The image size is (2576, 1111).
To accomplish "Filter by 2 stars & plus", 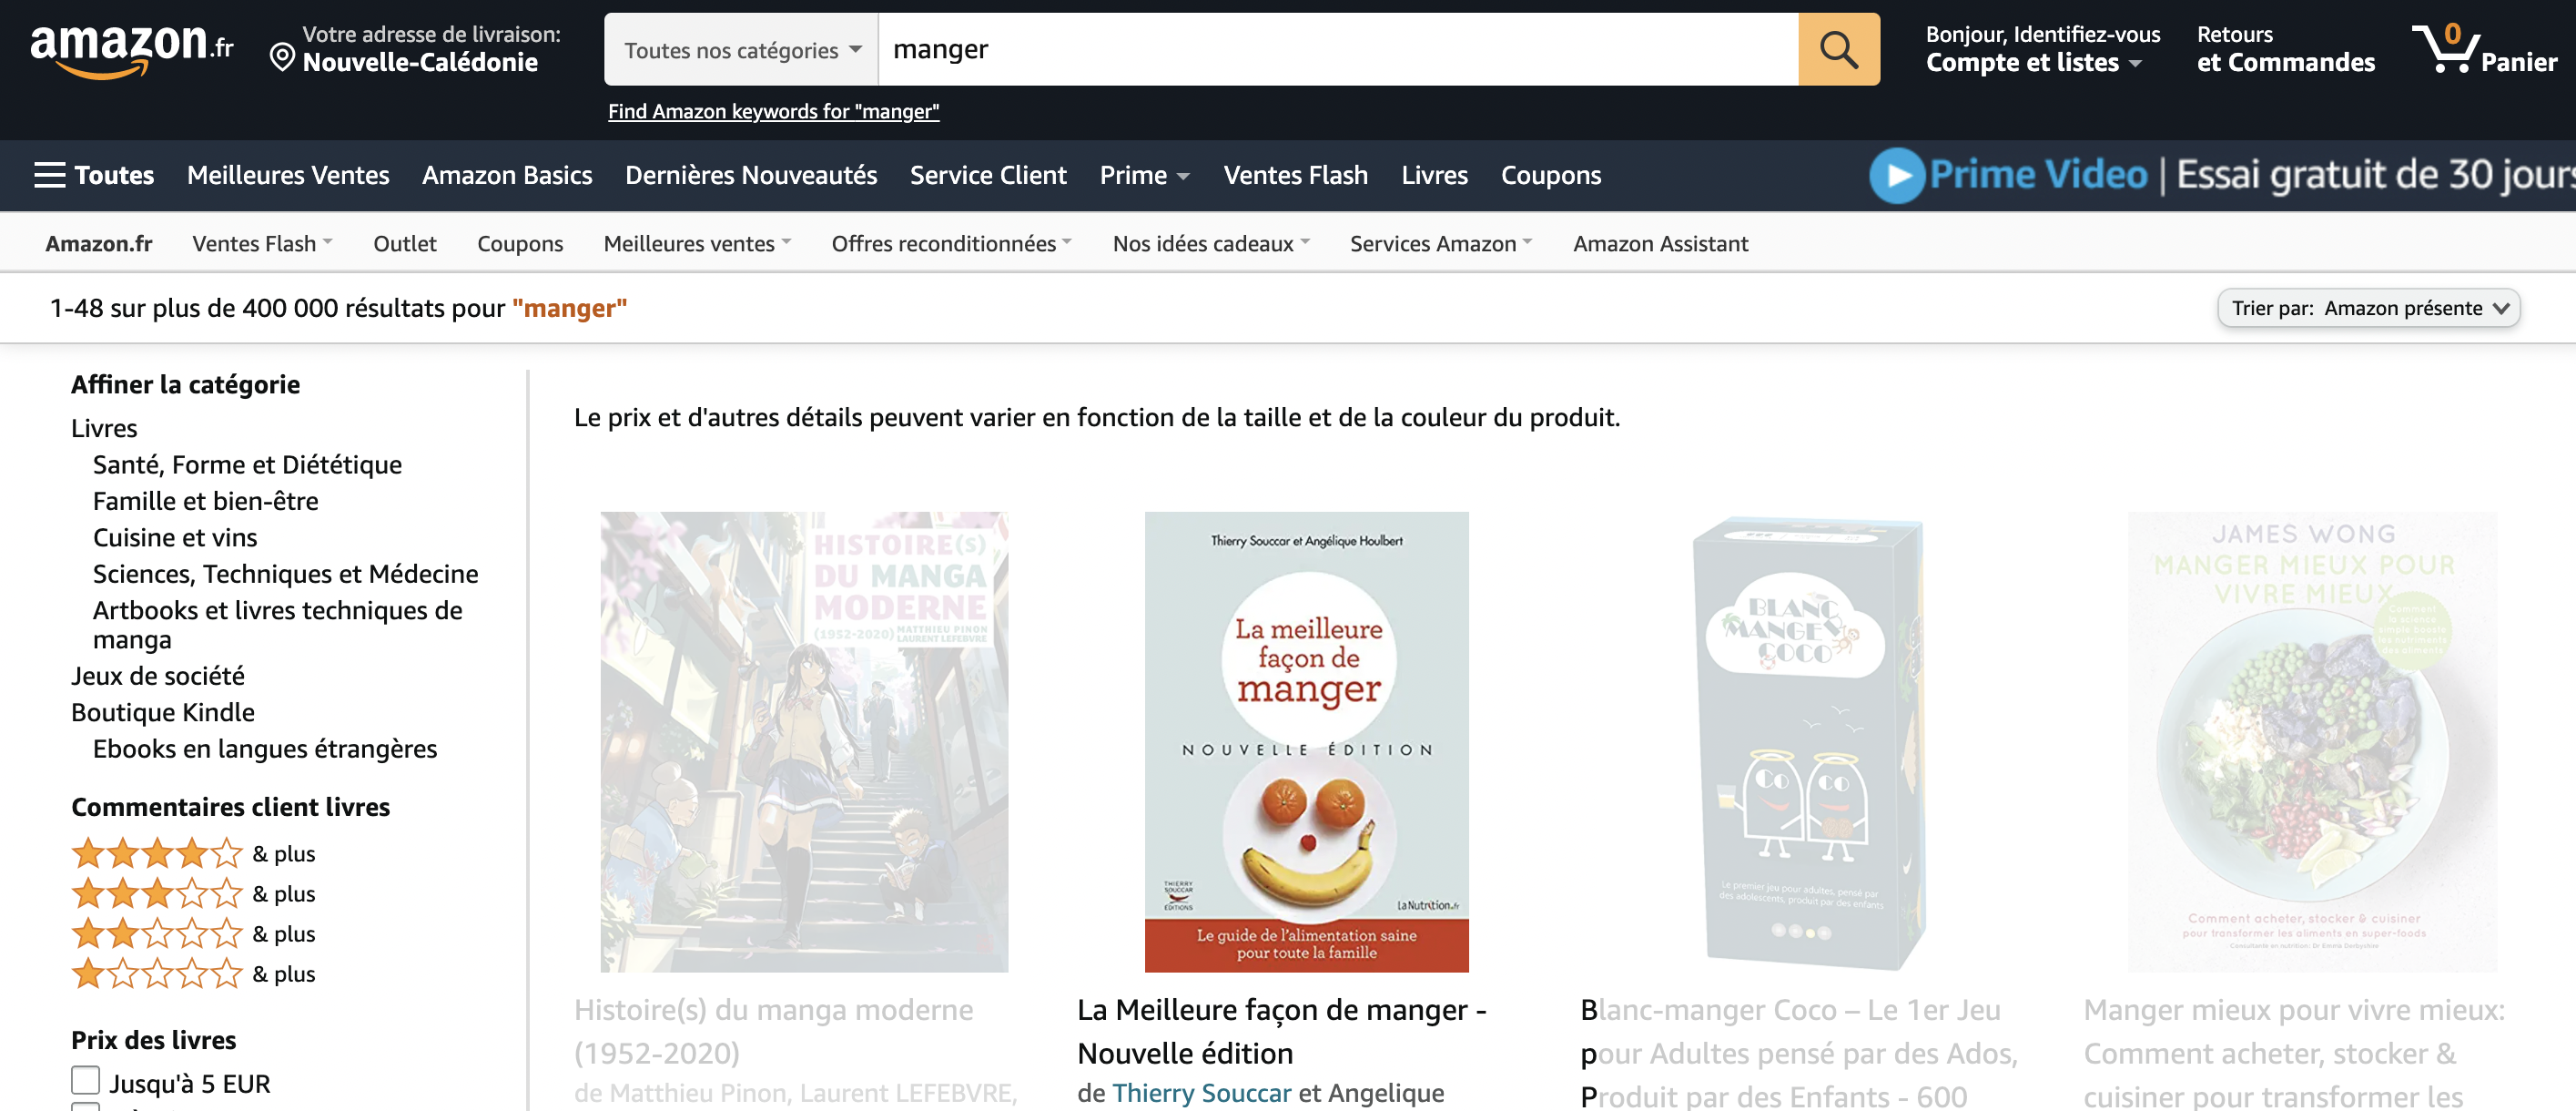I will pos(193,933).
